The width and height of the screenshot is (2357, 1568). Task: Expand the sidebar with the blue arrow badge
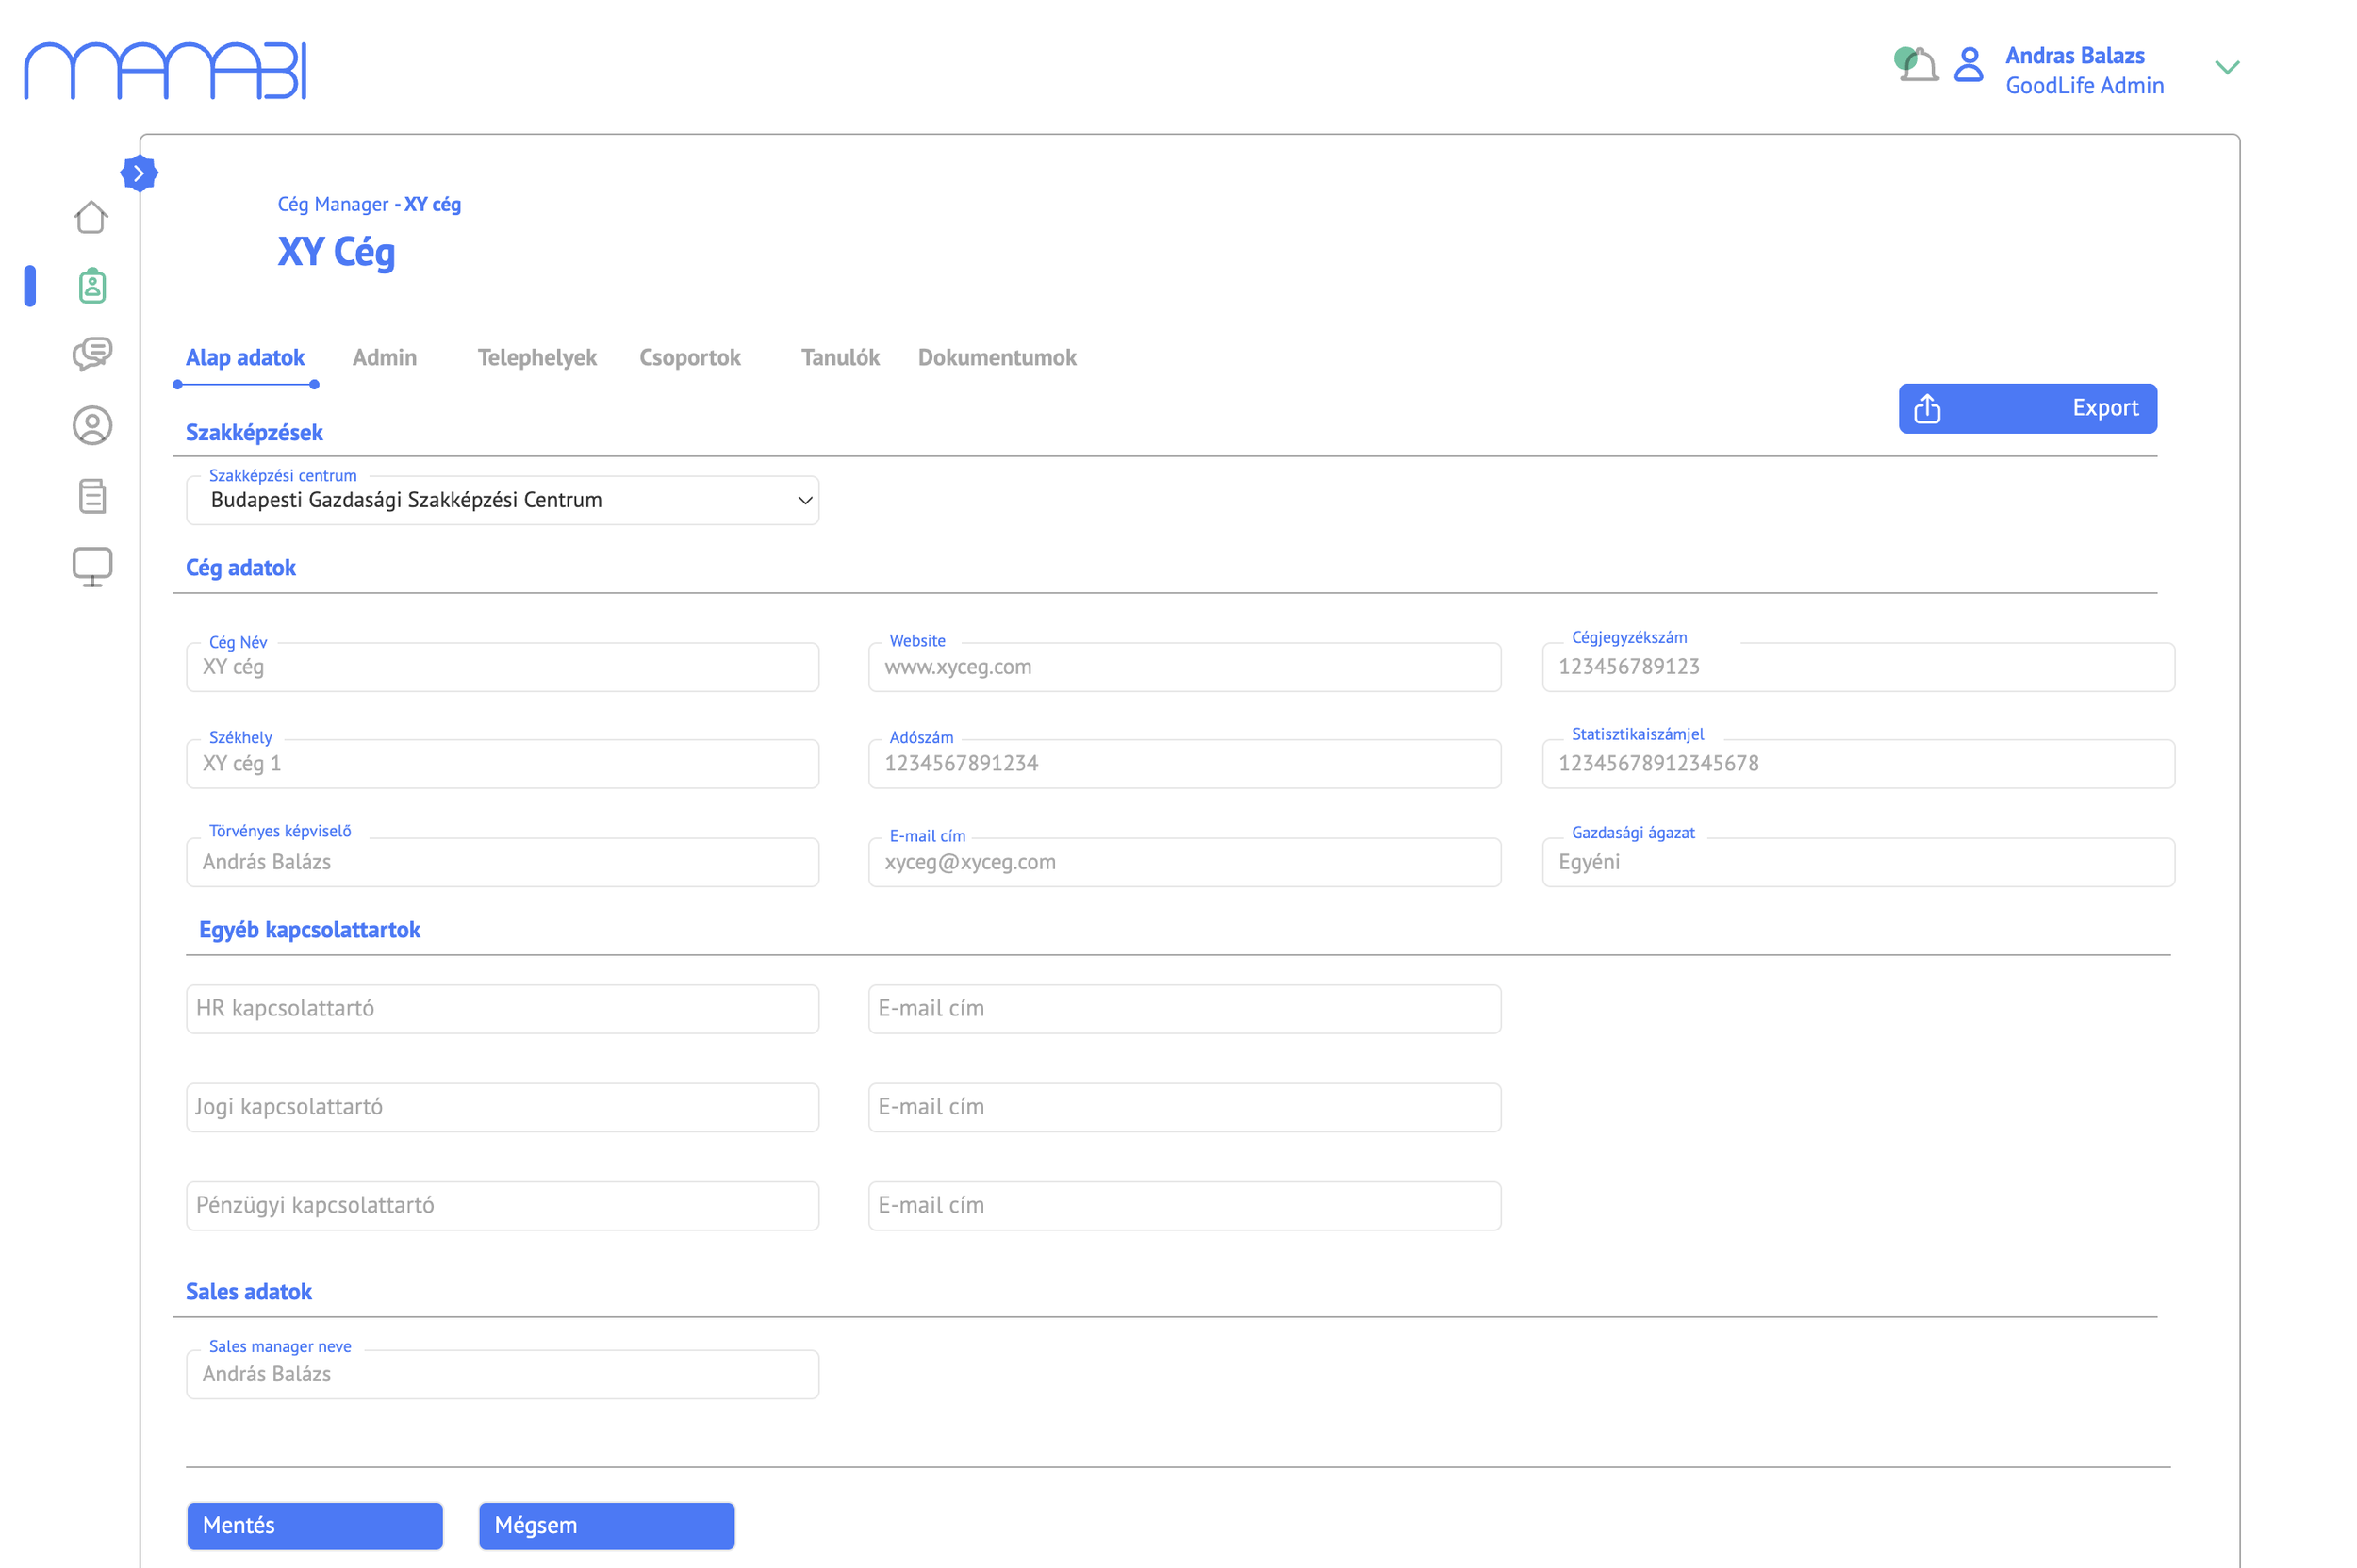(x=139, y=174)
